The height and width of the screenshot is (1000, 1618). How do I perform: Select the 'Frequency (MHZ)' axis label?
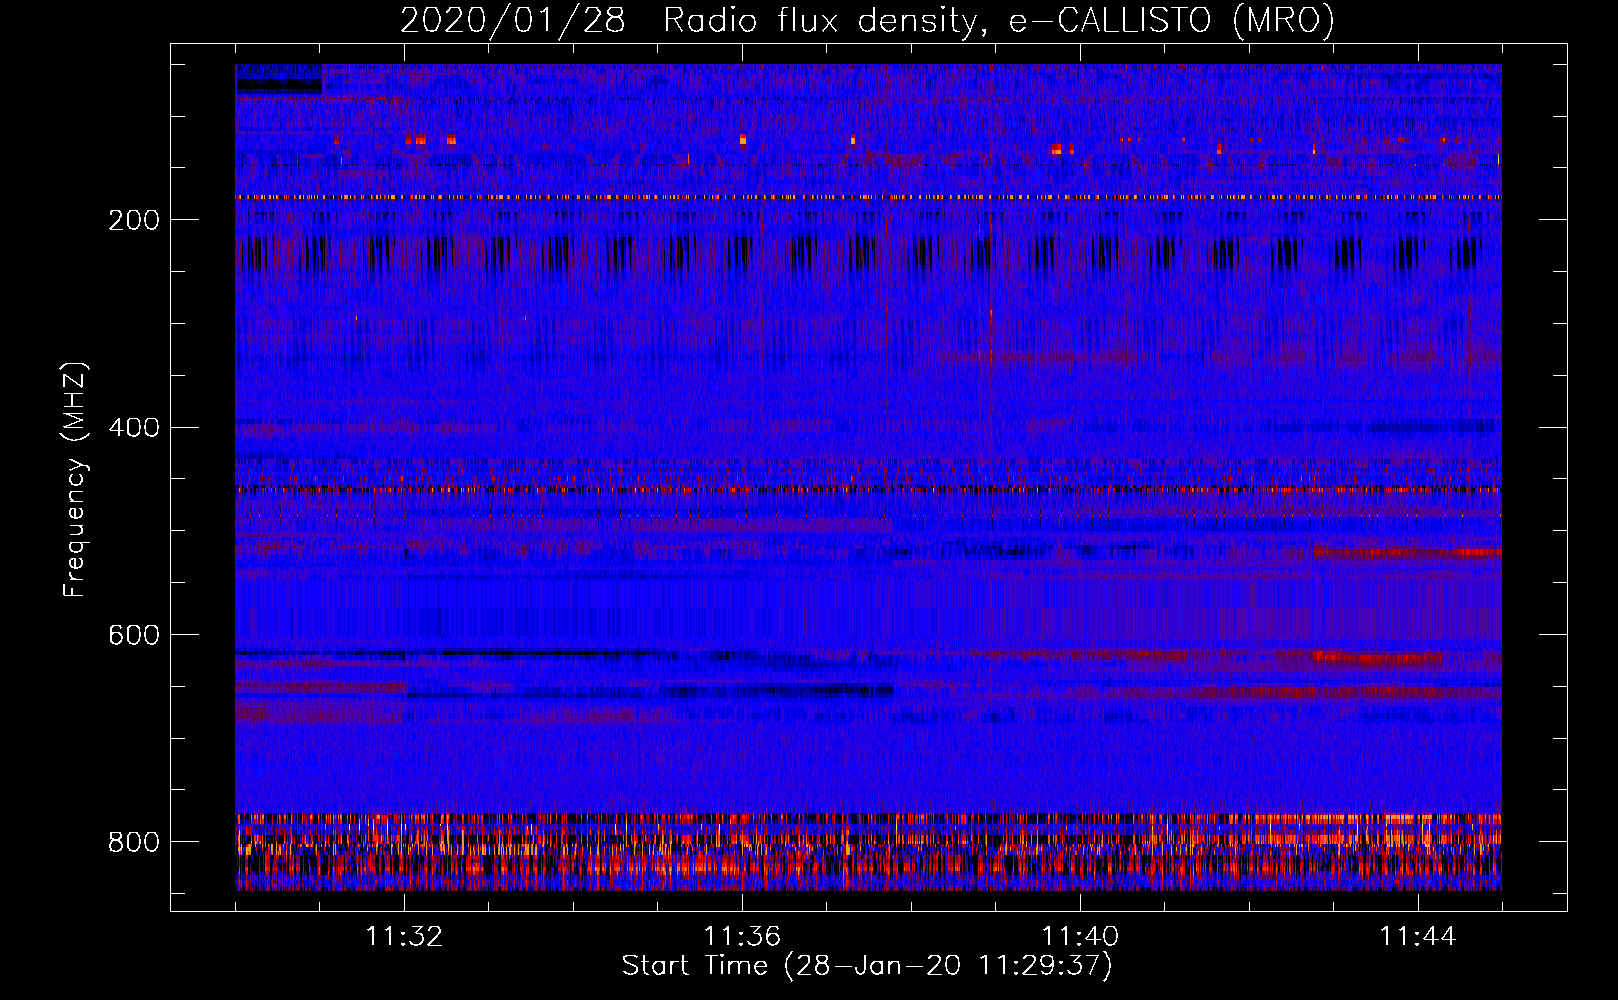pyautogui.click(x=75, y=479)
